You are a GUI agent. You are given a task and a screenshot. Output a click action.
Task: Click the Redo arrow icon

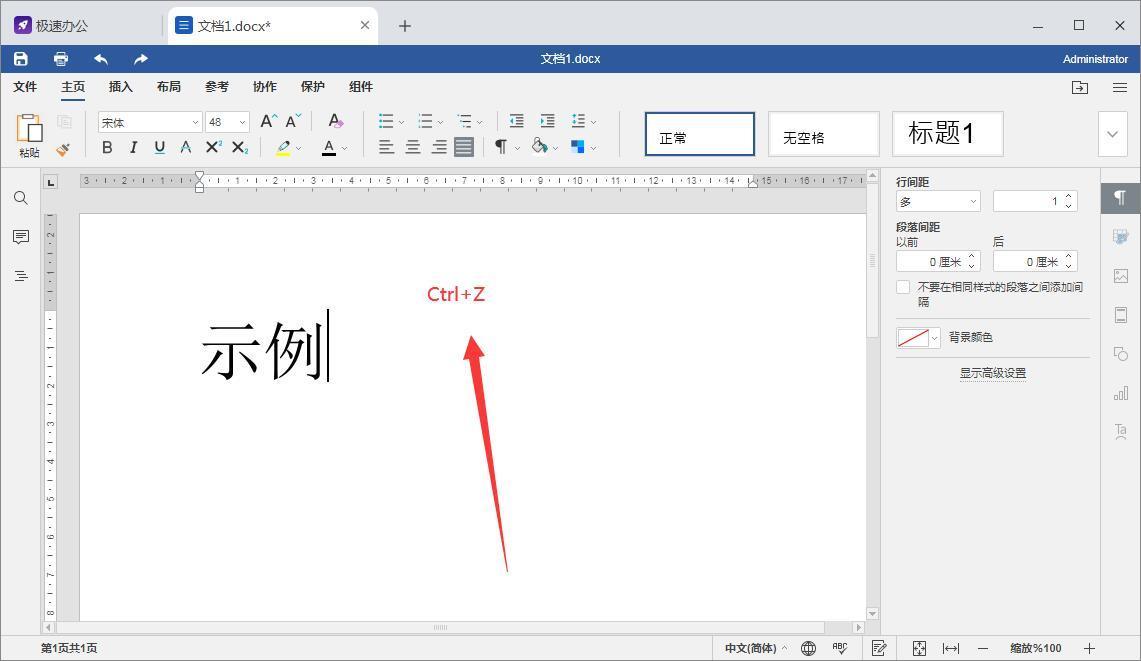(x=140, y=59)
